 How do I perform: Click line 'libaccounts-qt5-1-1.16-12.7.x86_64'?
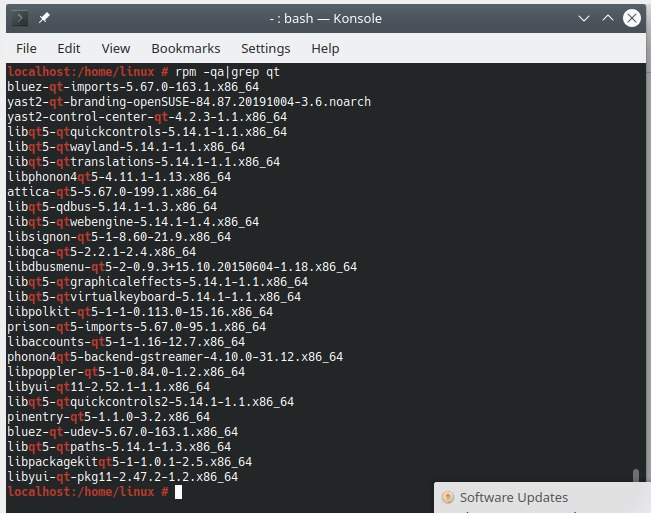pos(126,342)
